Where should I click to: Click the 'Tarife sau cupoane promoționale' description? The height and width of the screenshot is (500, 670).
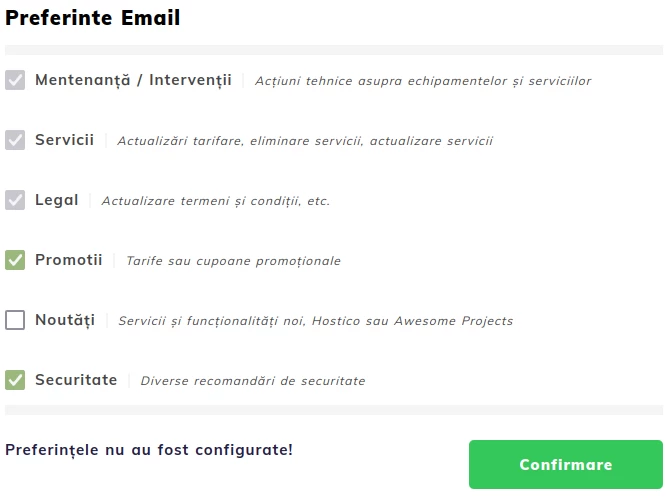(x=233, y=261)
